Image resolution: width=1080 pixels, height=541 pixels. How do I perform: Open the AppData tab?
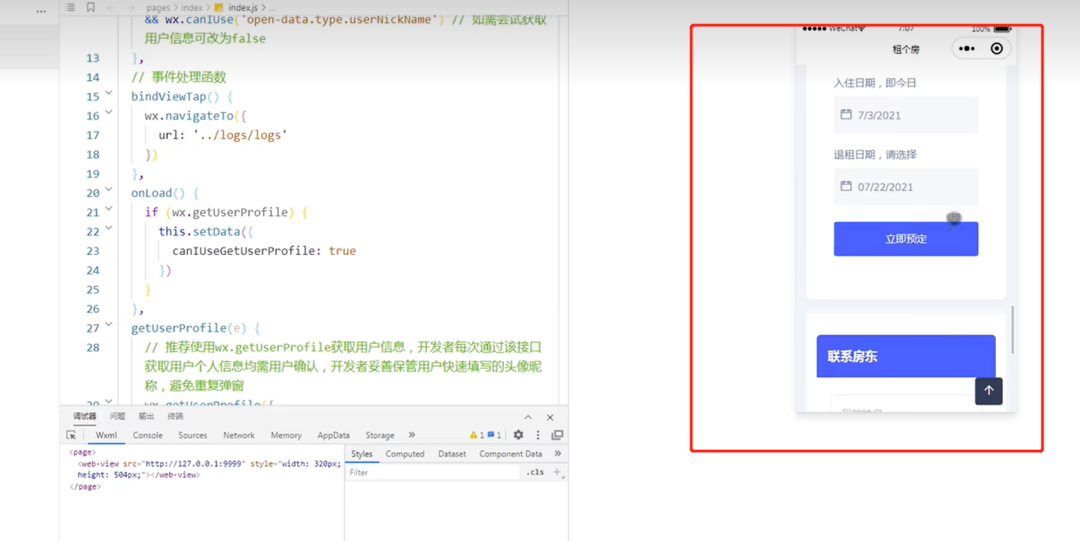pos(333,435)
